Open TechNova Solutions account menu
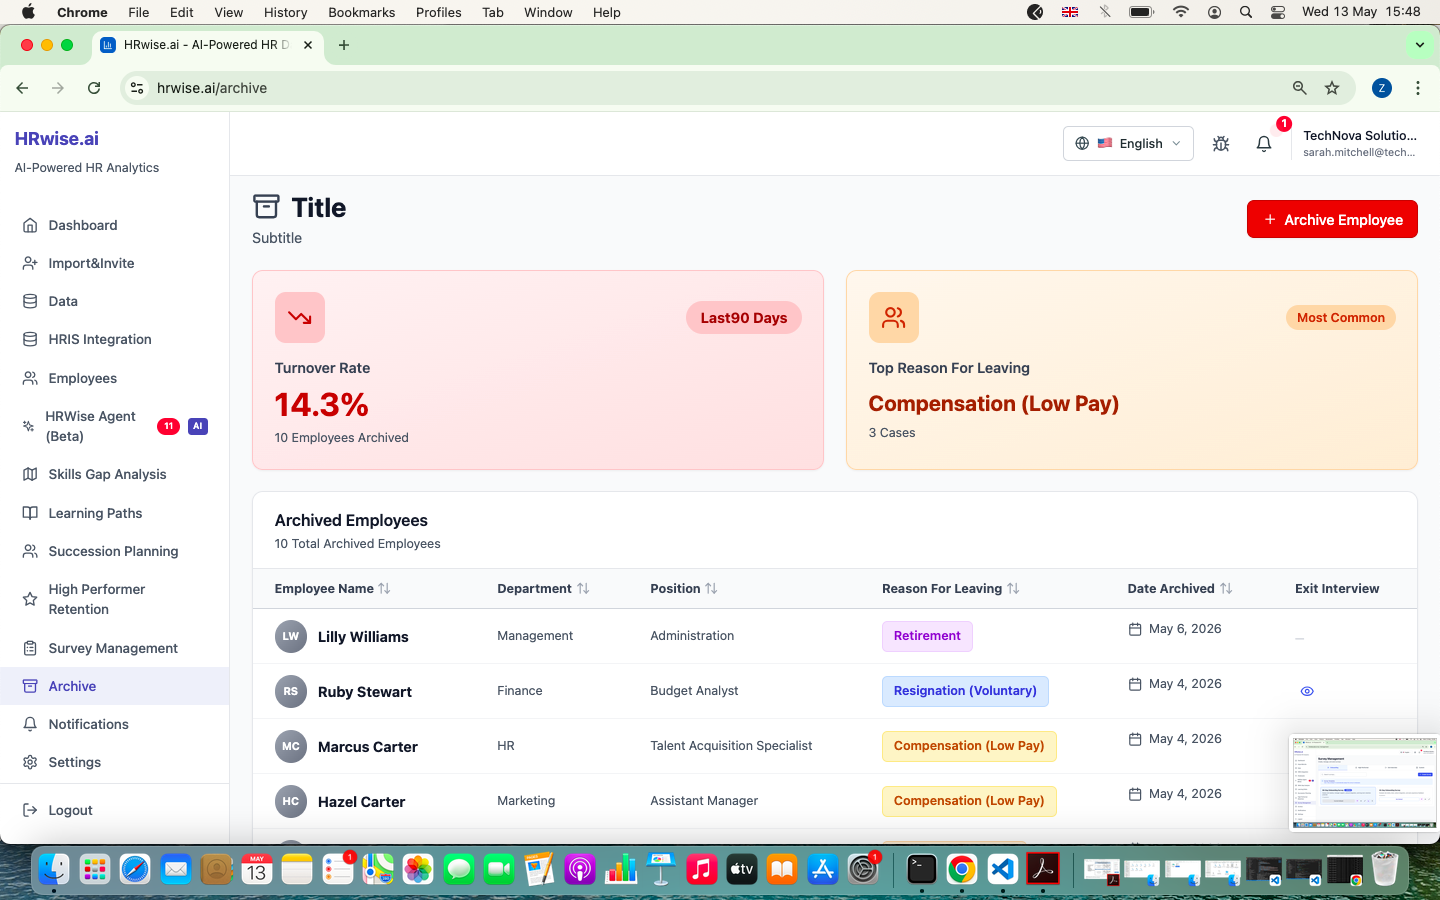The width and height of the screenshot is (1440, 900). pos(1360,143)
